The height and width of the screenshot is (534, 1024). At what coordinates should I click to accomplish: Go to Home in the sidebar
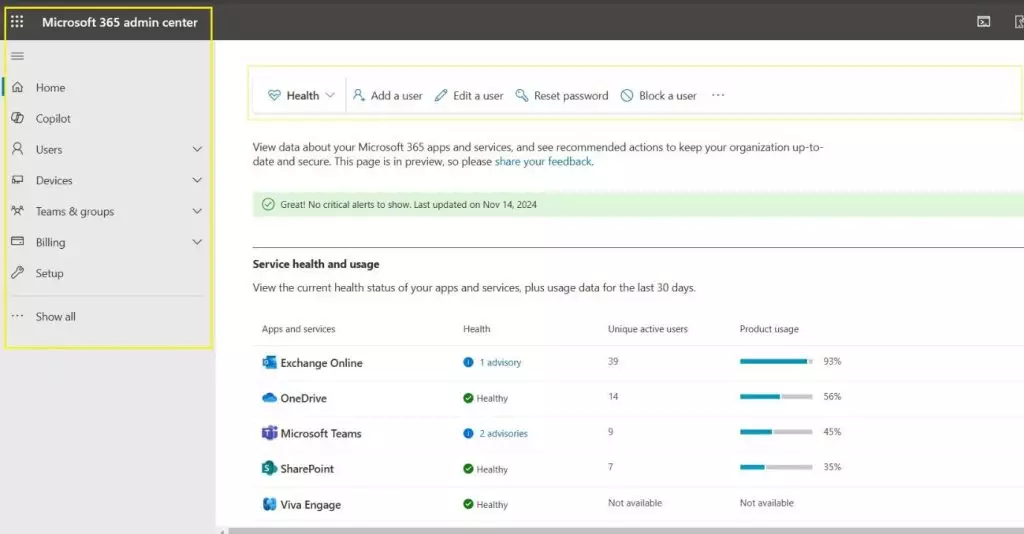coord(50,88)
